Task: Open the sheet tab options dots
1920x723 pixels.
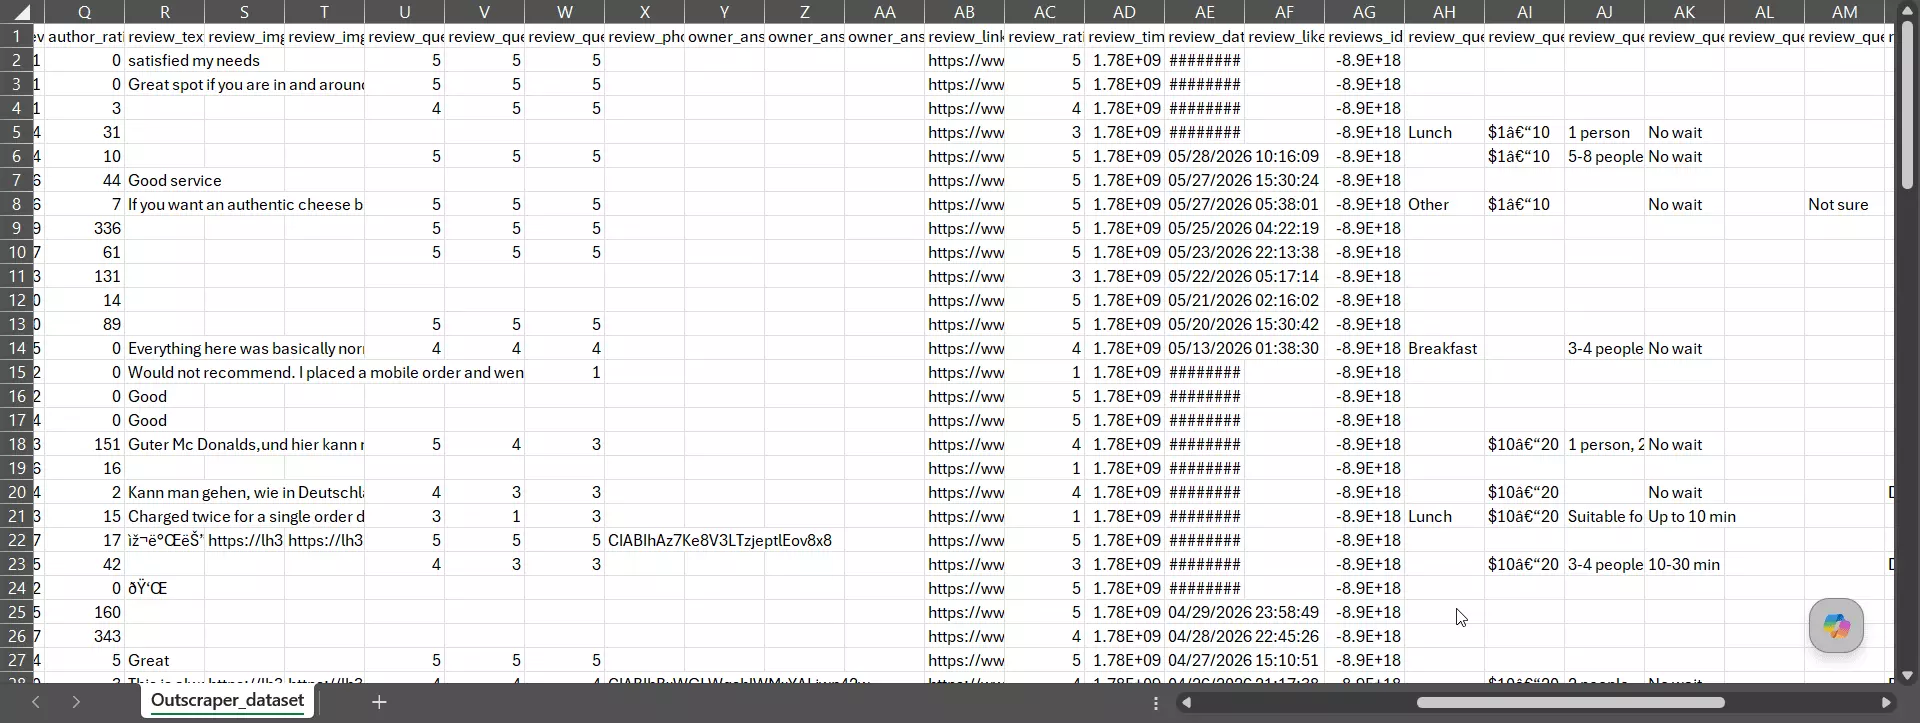Action: (x=1156, y=703)
